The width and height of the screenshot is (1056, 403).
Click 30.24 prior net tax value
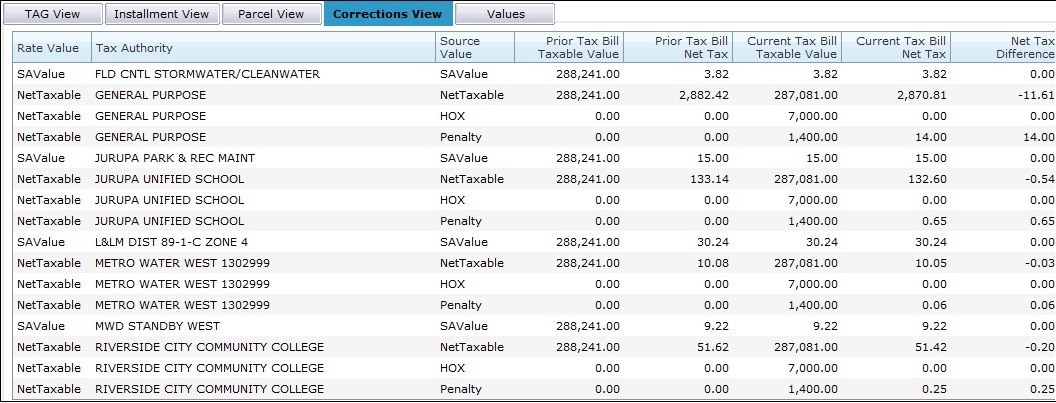713,242
